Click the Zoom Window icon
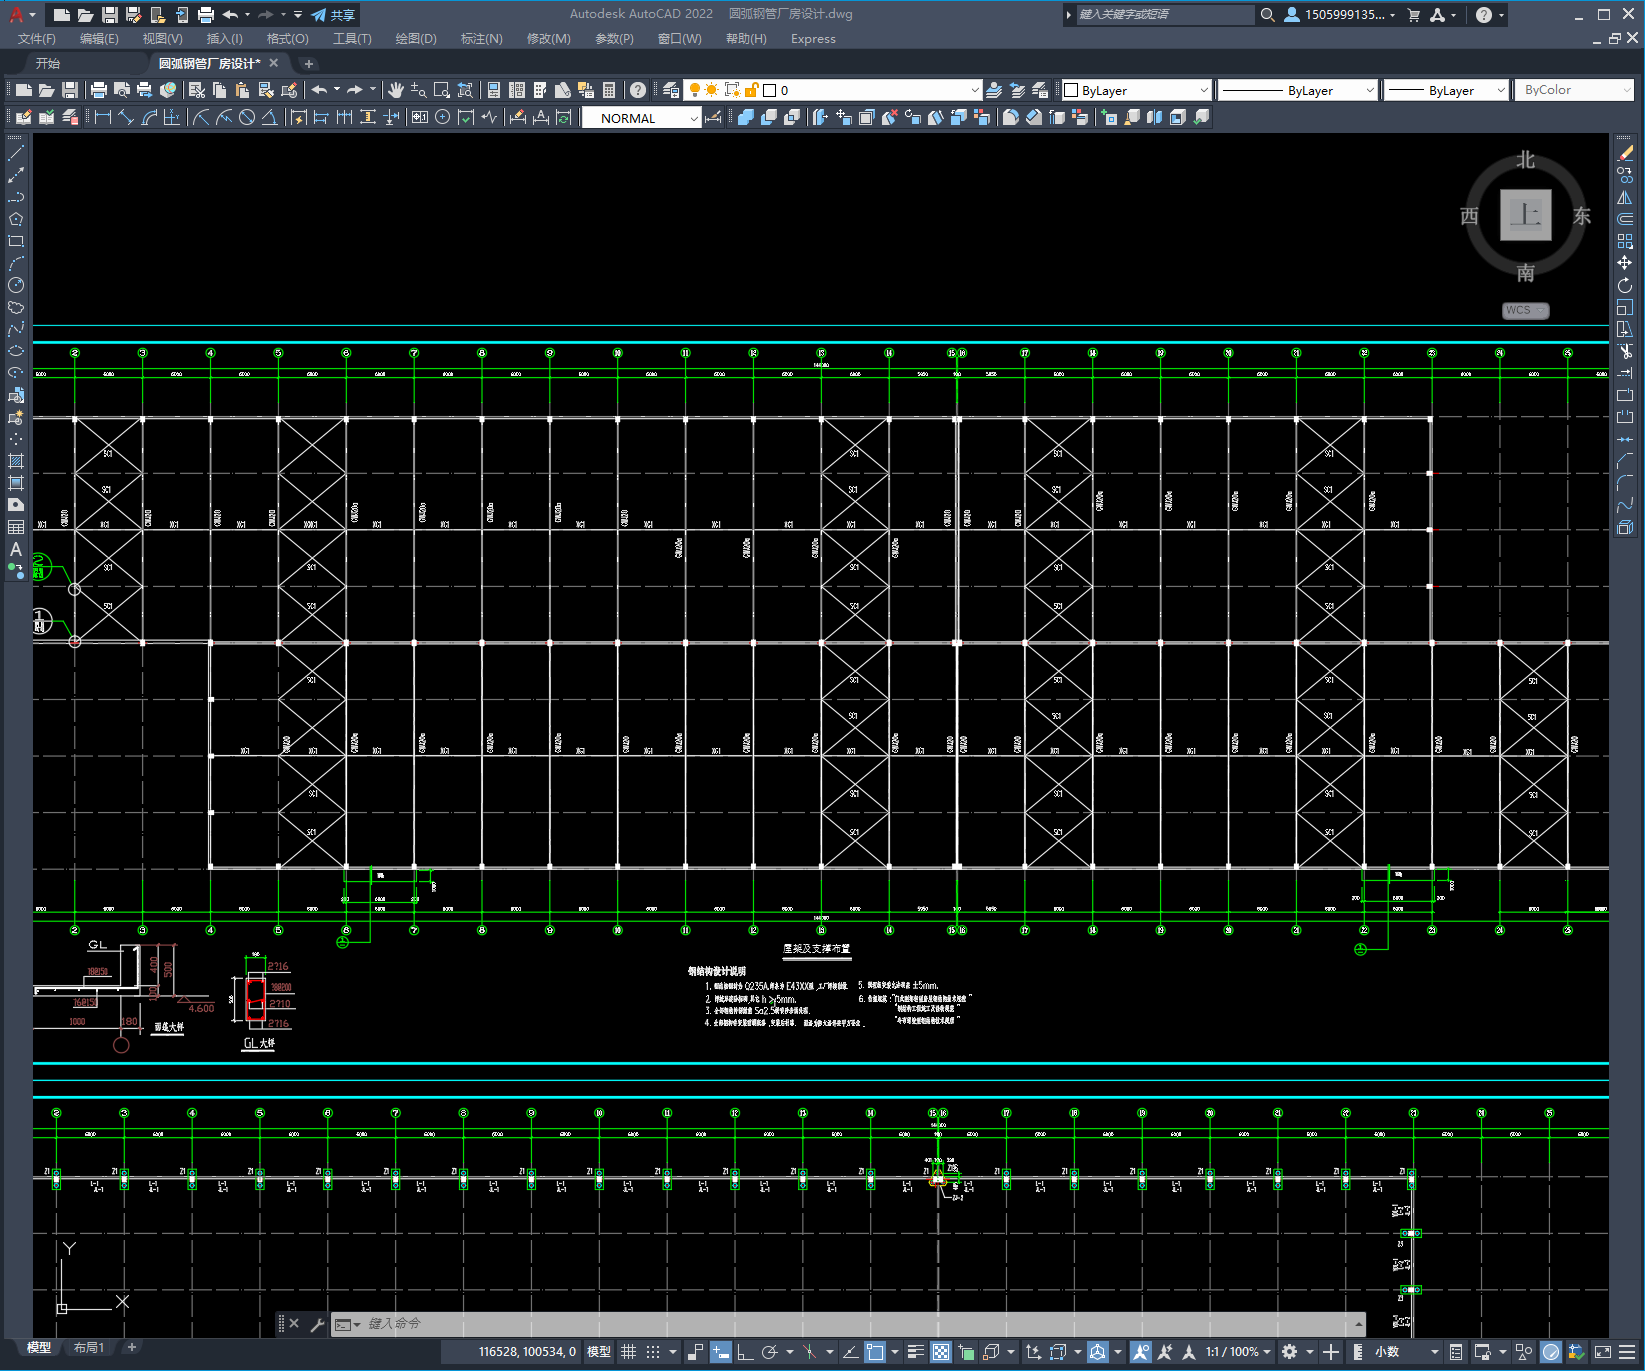 coord(442,90)
